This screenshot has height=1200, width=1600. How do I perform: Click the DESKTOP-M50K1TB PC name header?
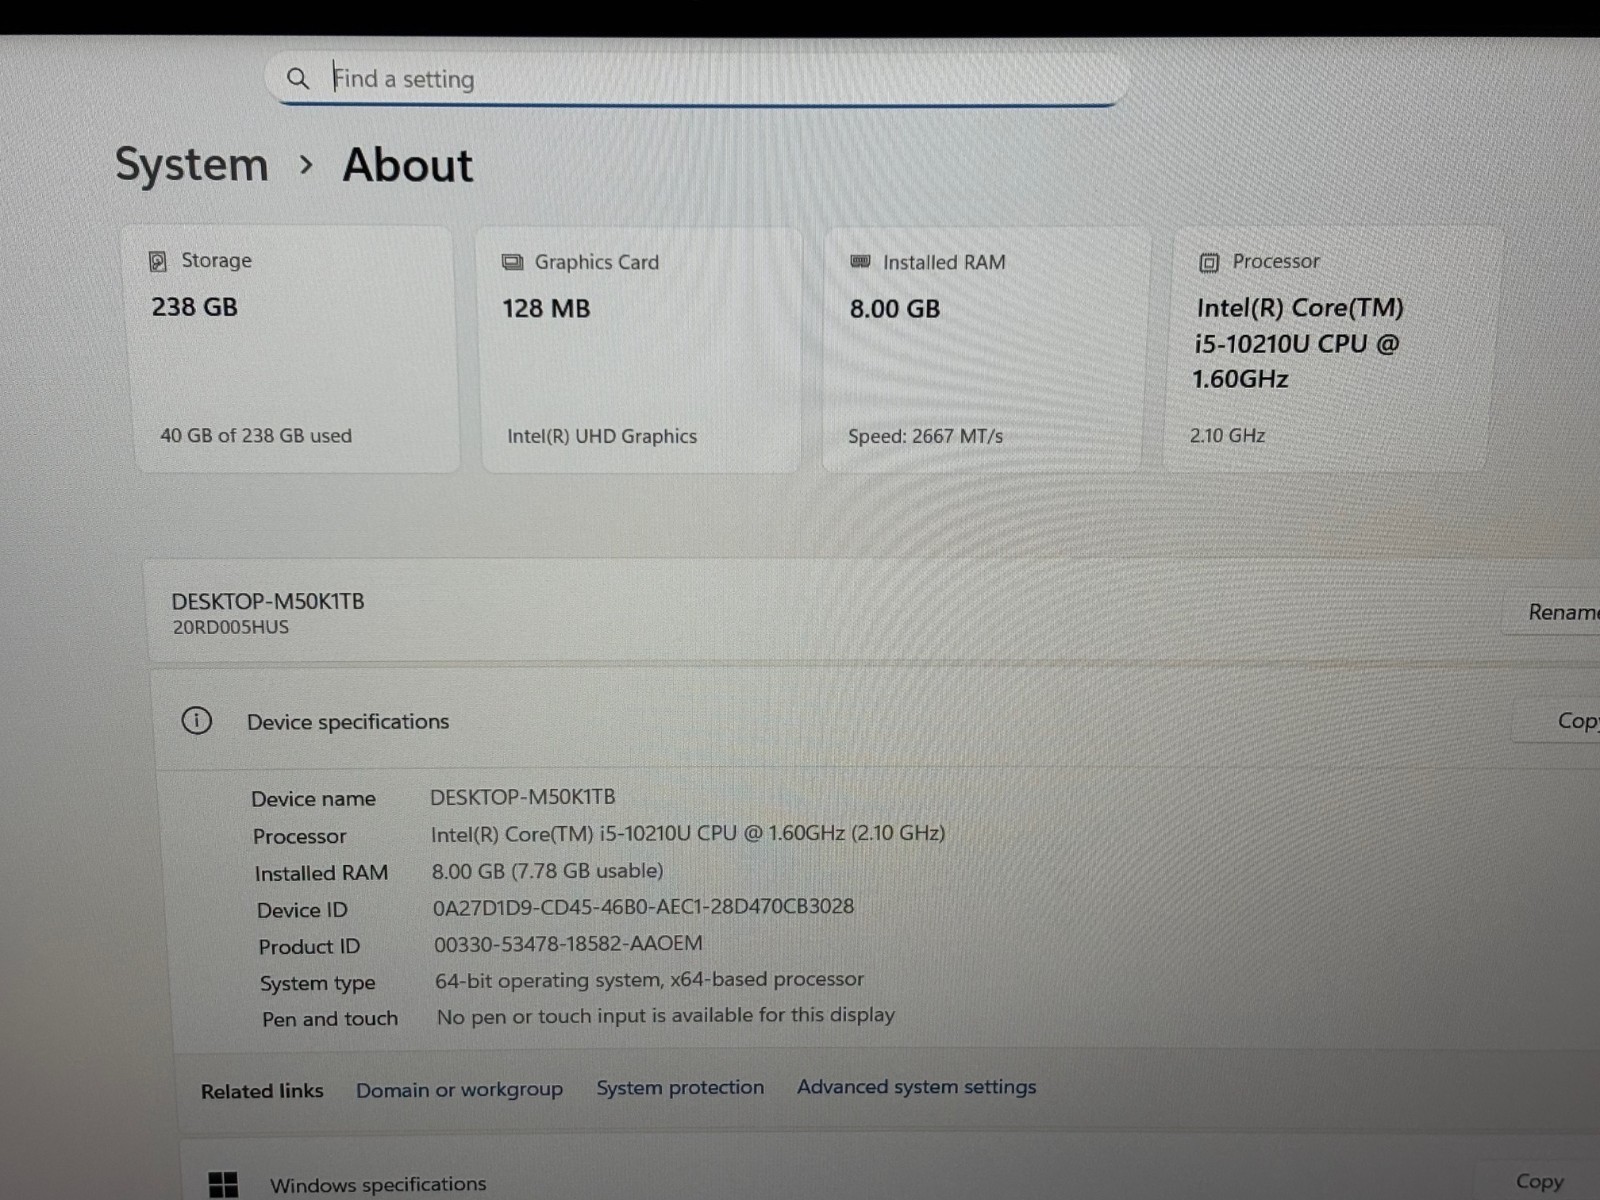(268, 601)
